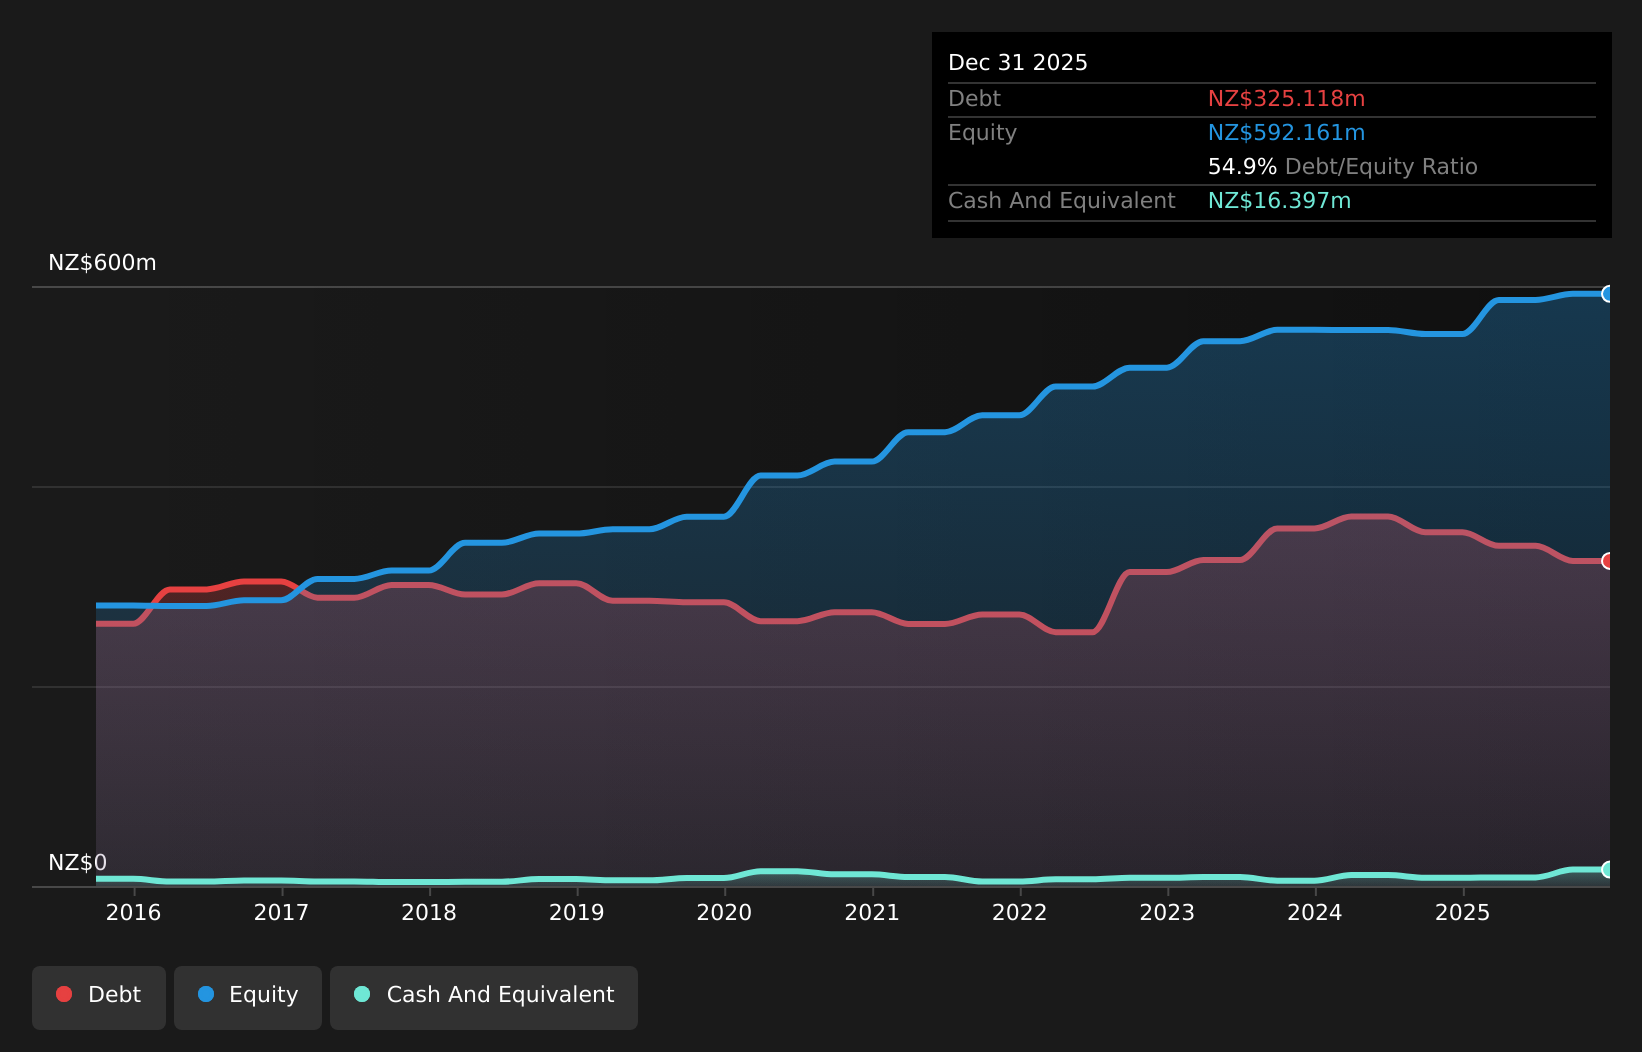Toggle the Debt legend button
This screenshot has width=1642, height=1052.
[99, 997]
